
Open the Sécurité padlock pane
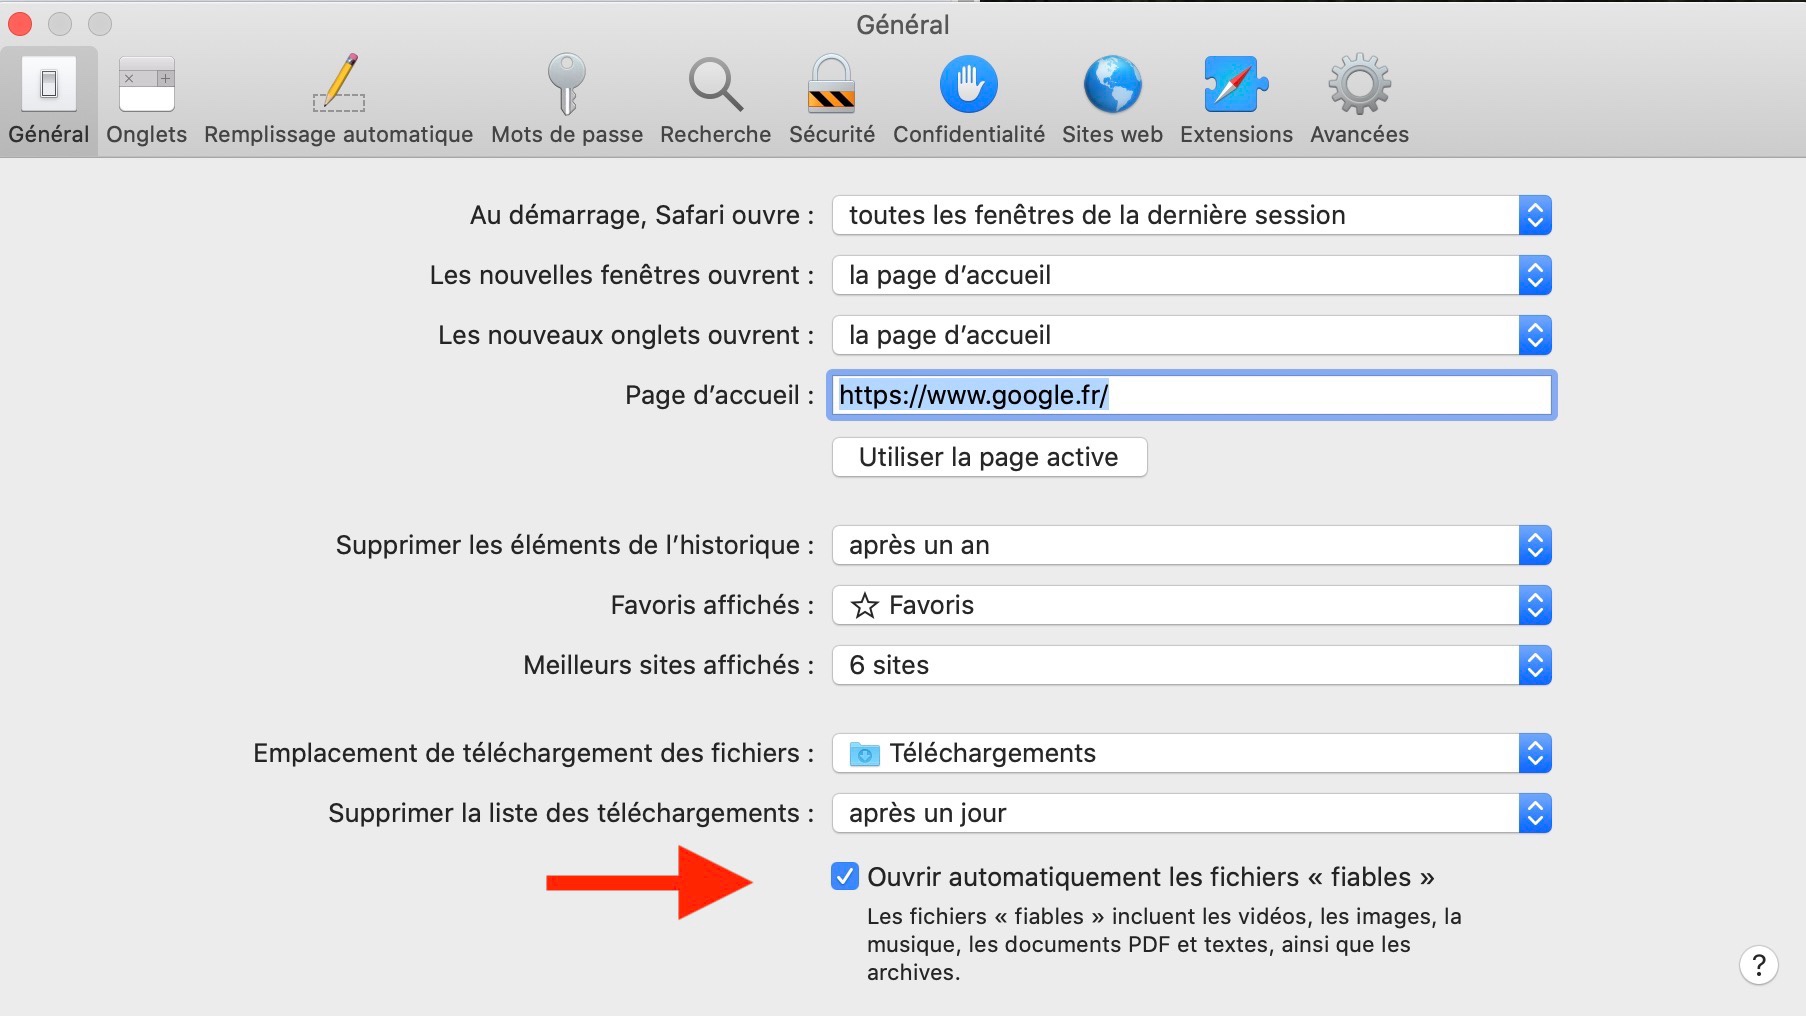(832, 101)
